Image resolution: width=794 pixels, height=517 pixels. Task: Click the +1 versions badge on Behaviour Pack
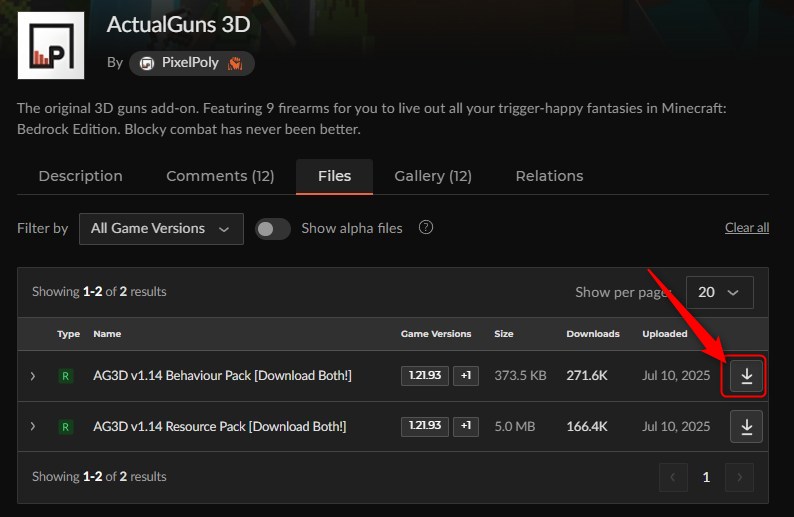(x=466, y=376)
